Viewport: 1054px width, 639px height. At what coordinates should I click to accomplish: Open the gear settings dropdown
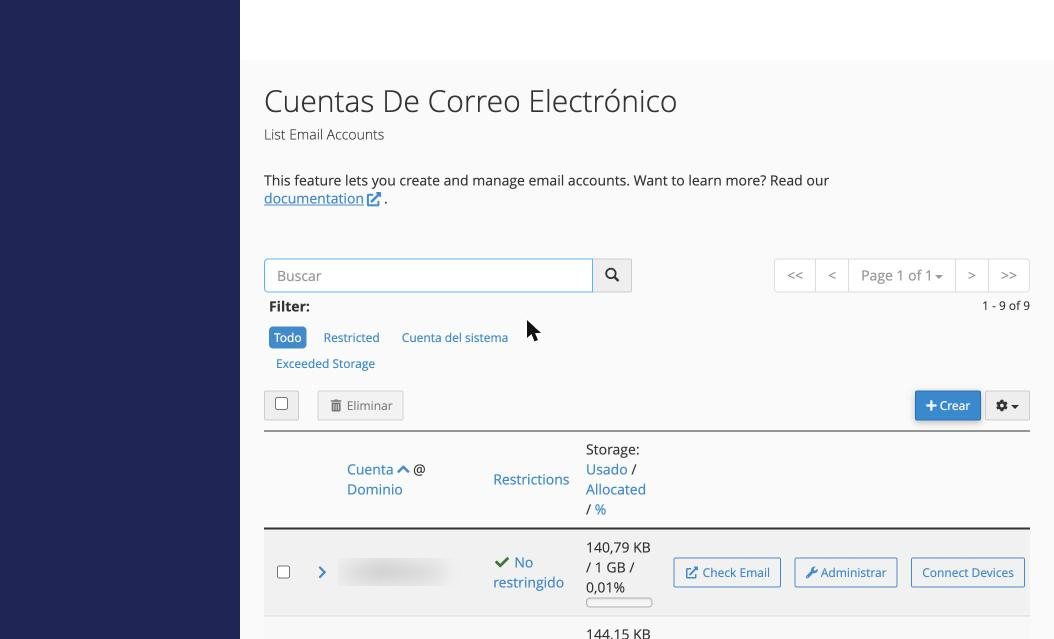point(1007,406)
